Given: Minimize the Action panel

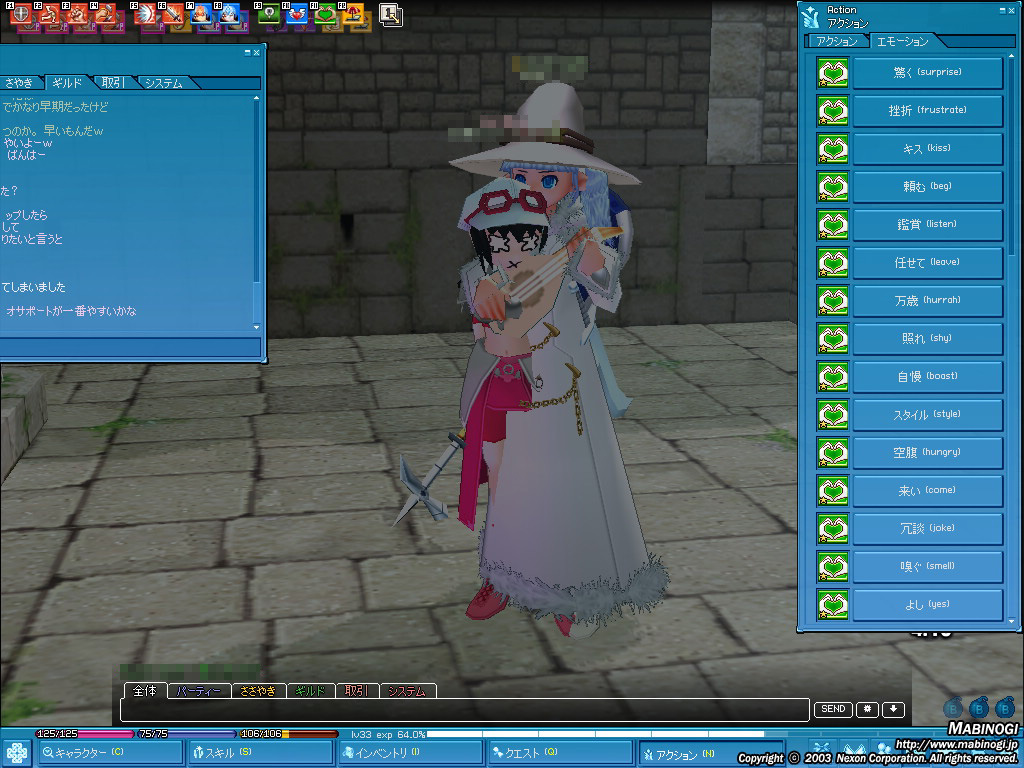Looking at the screenshot, I should (x=1003, y=10).
